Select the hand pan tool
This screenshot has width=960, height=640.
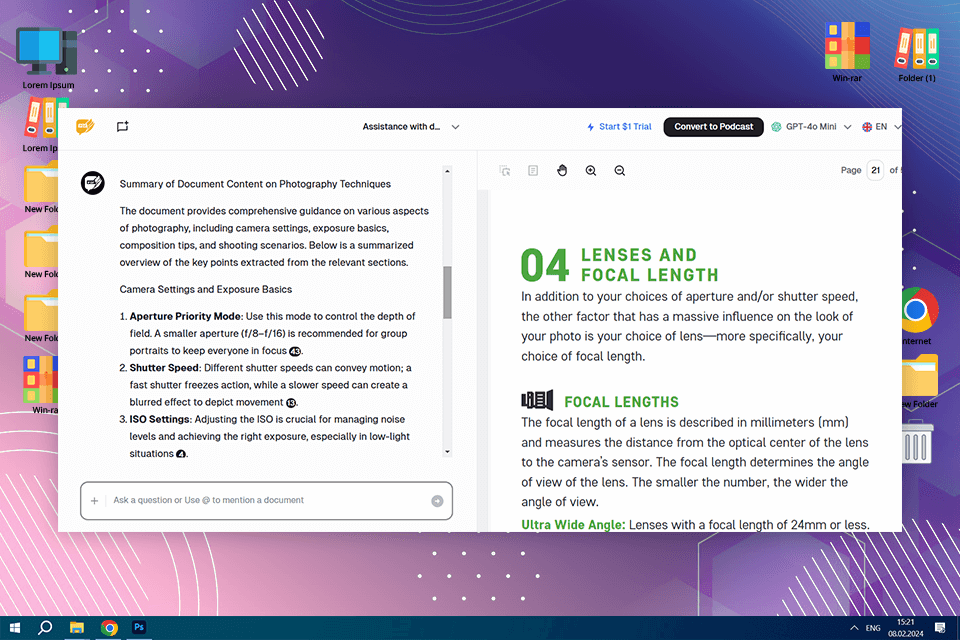point(561,170)
